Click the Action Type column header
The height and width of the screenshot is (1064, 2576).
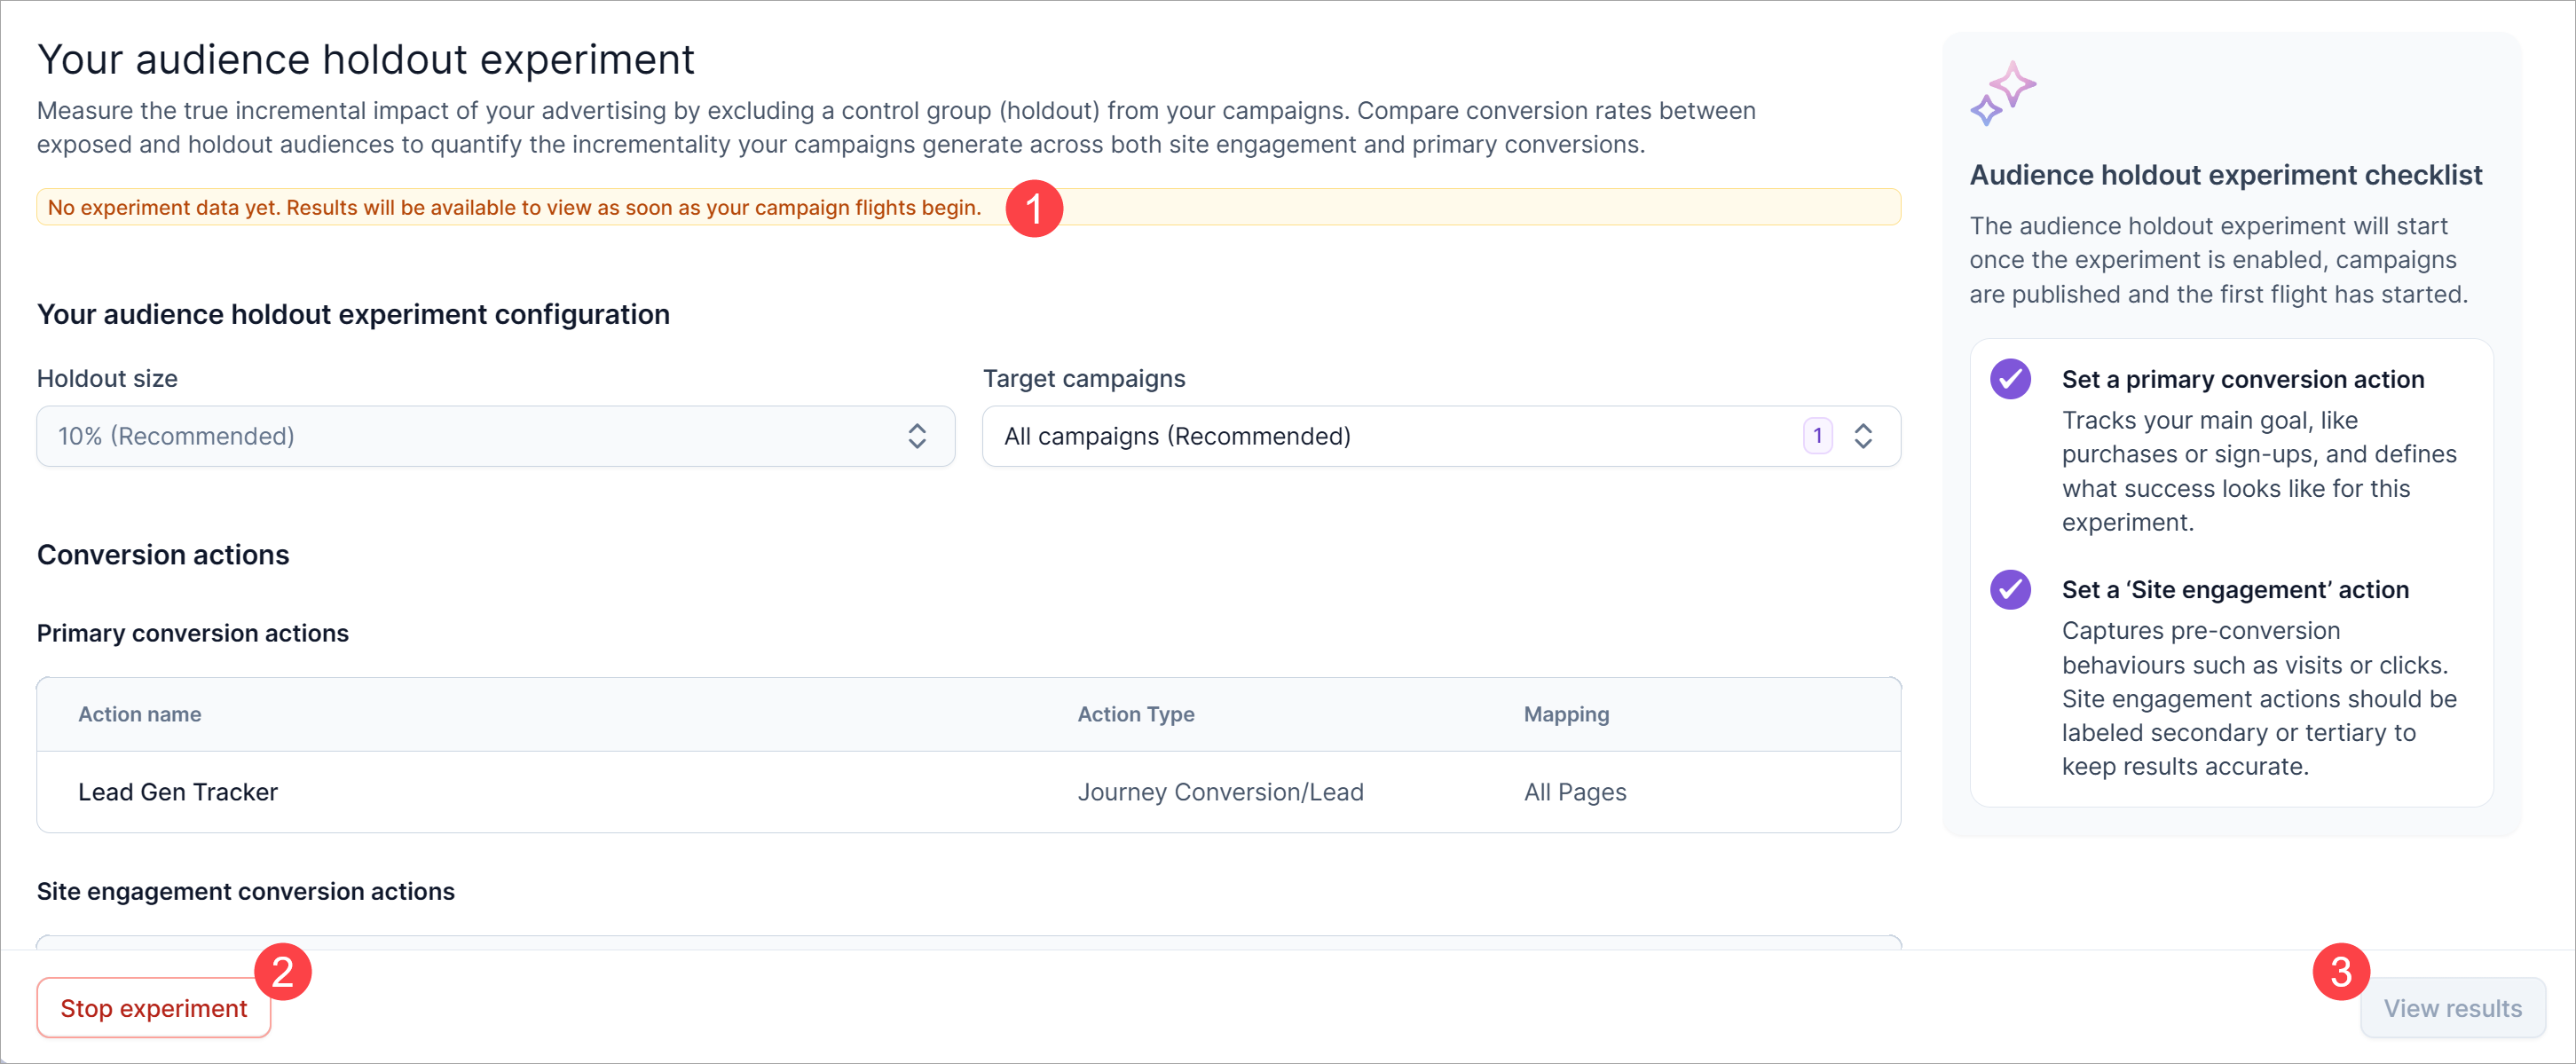click(1136, 714)
